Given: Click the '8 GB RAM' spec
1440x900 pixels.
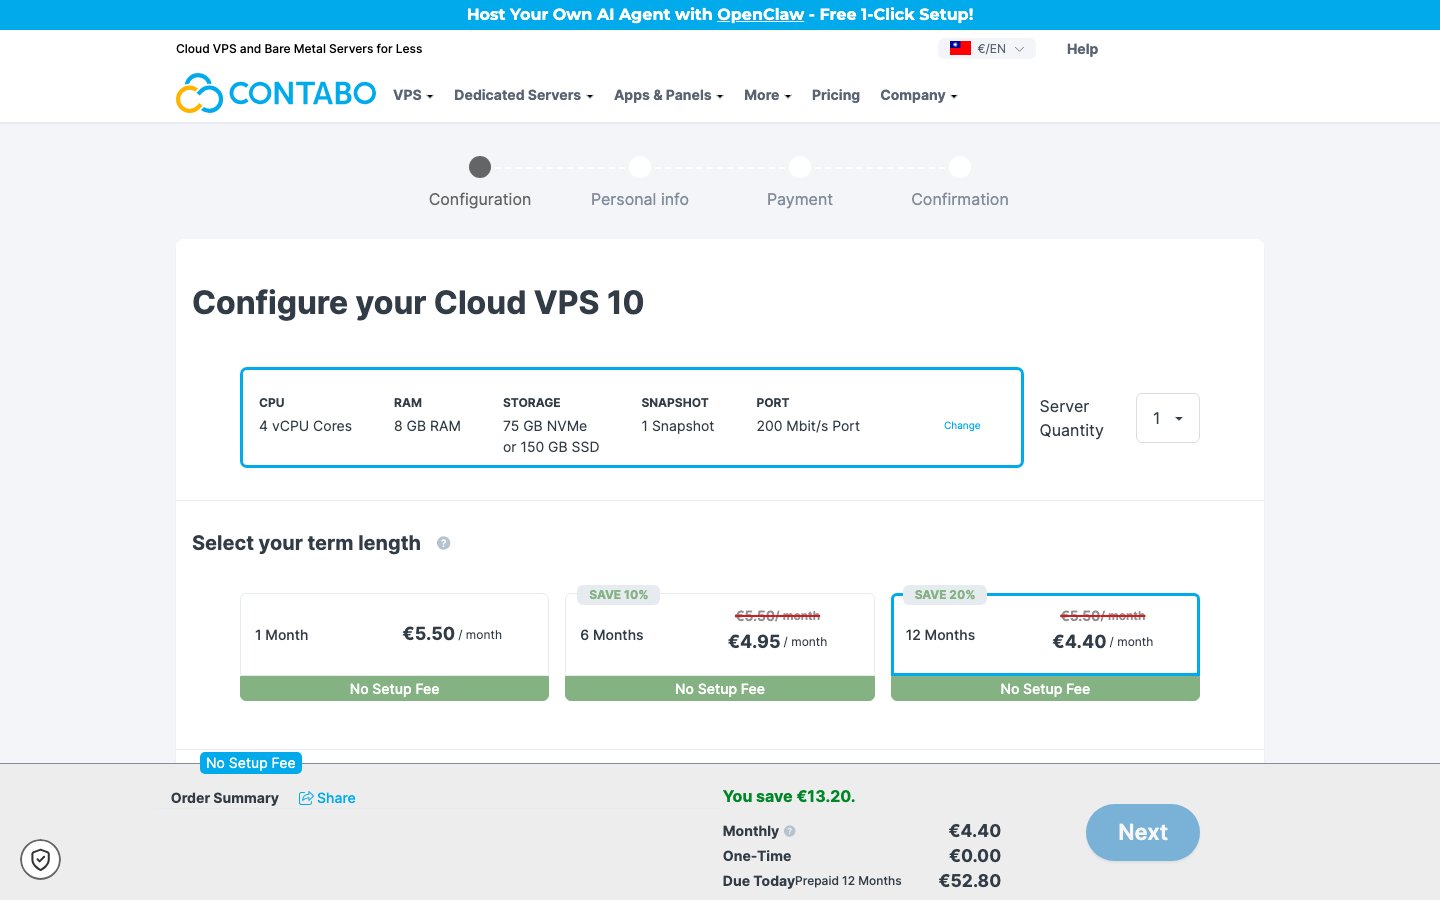Looking at the screenshot, I should tap(427, 426).
